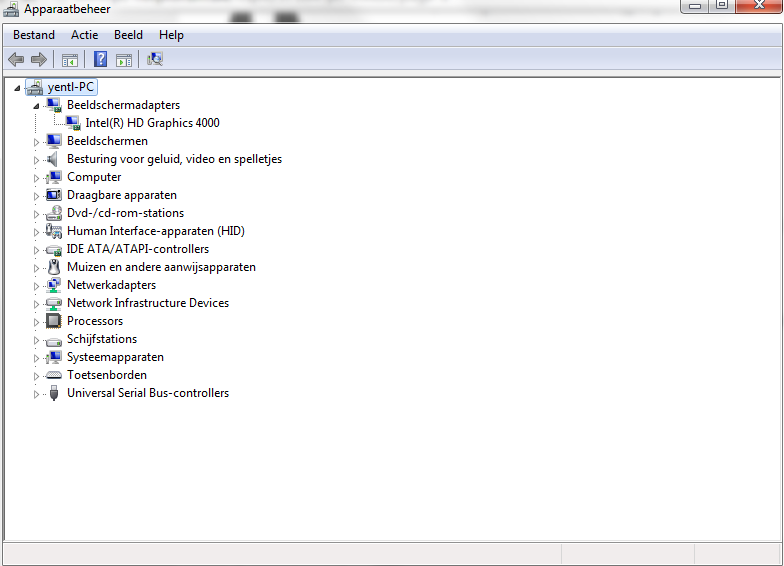Expand Muizen en andere aanwijsapparaten node

click(x=36, y=268)
